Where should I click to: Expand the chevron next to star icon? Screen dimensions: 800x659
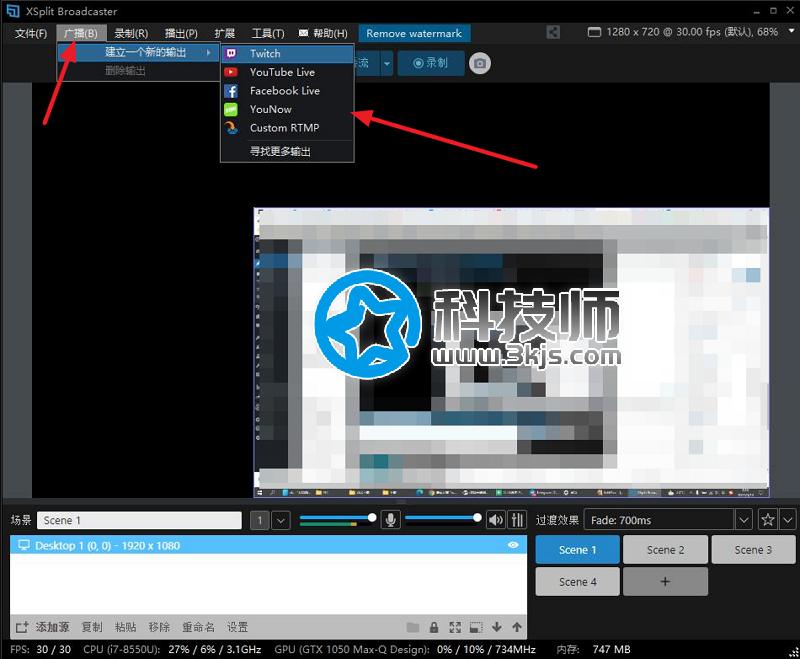click(788, 520)
